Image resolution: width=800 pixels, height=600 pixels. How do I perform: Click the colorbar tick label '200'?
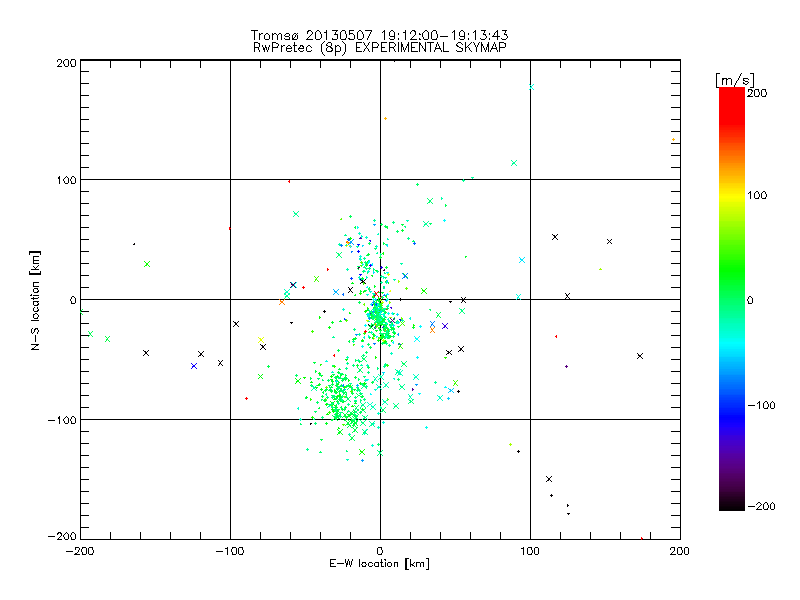[757, 93]
